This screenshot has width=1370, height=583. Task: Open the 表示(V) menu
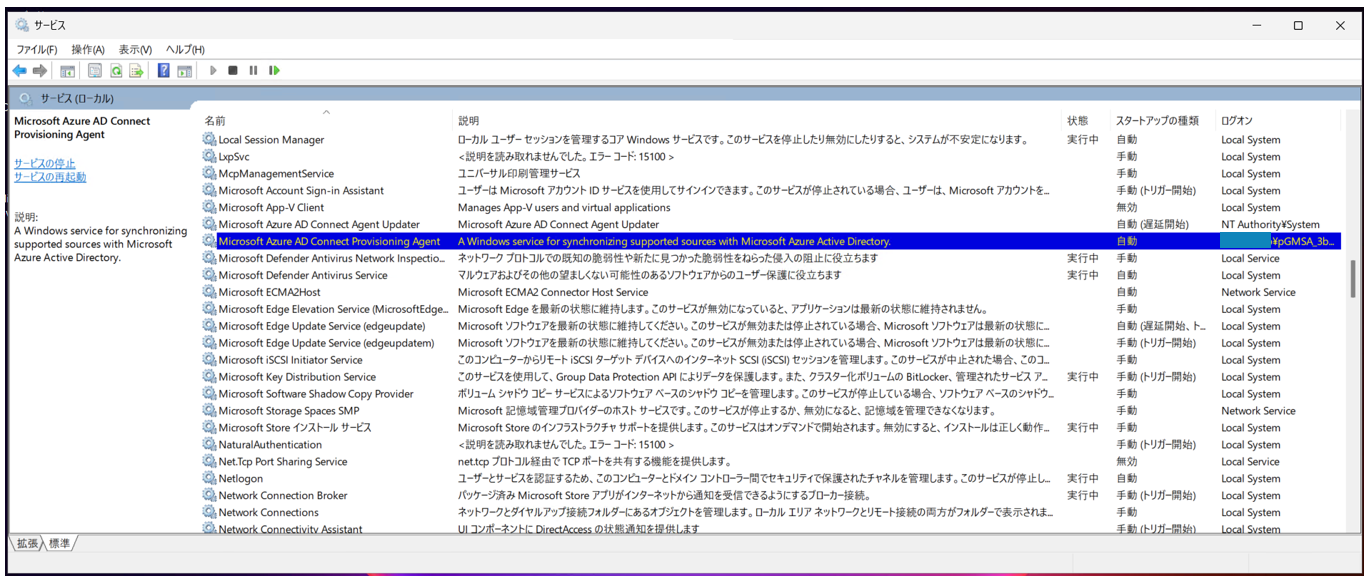[135, 49]
